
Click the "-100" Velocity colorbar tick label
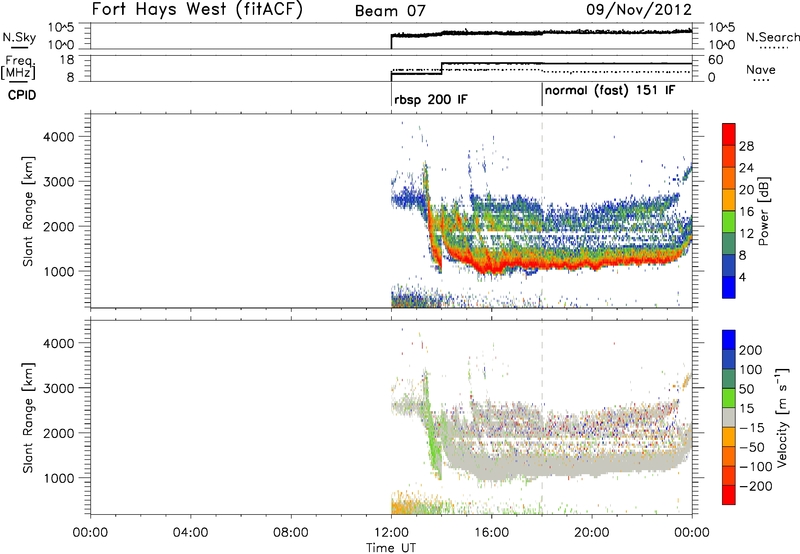755,467
